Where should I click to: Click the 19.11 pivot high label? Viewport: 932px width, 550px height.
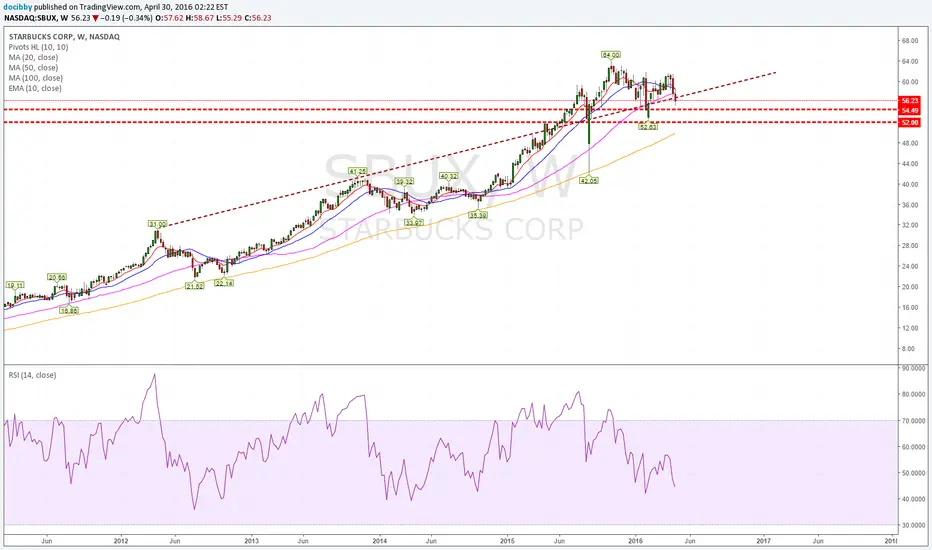tap(15, 285)
